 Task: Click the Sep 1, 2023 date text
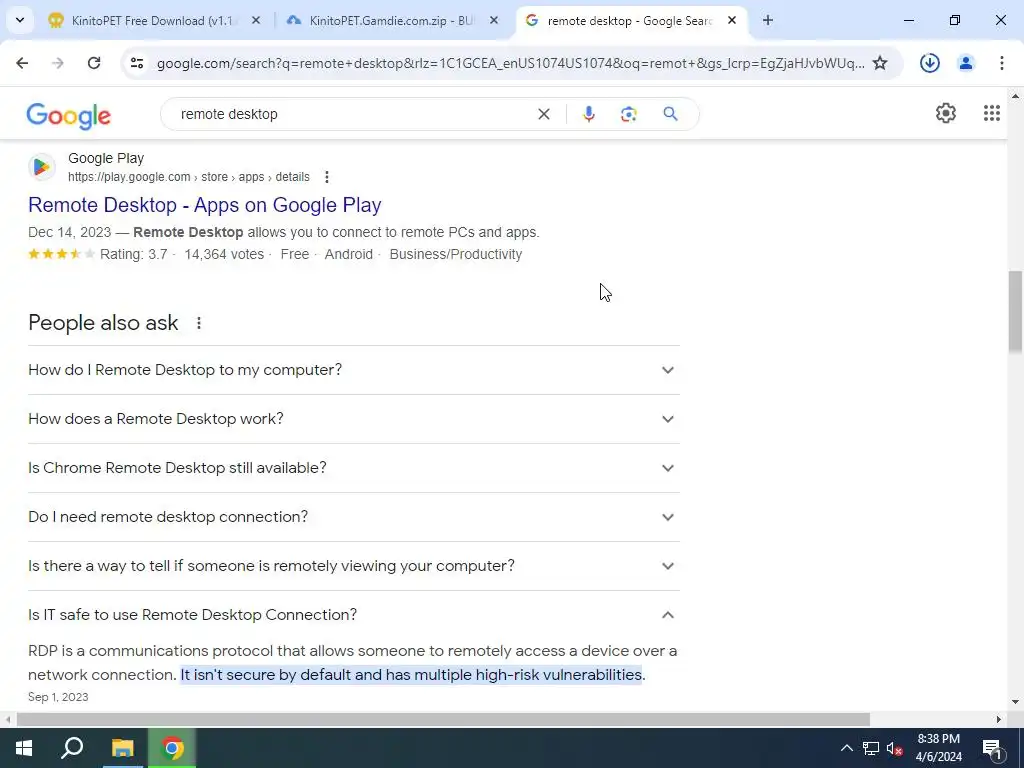[58, 697]
